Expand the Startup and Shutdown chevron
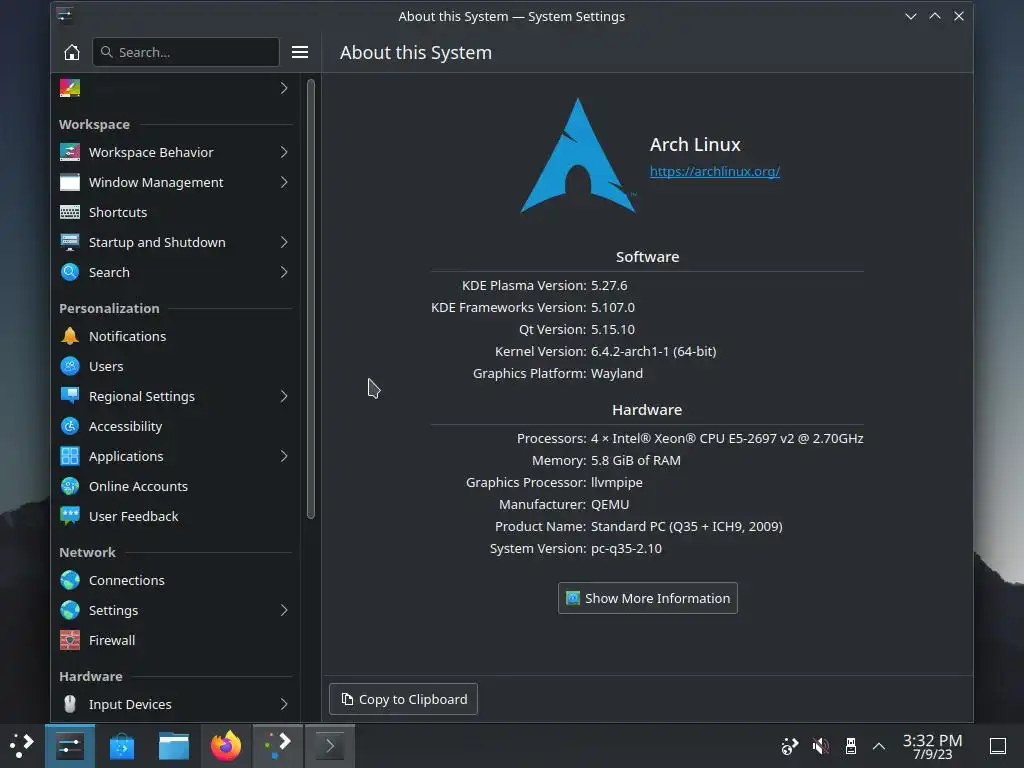 (284, 242)
